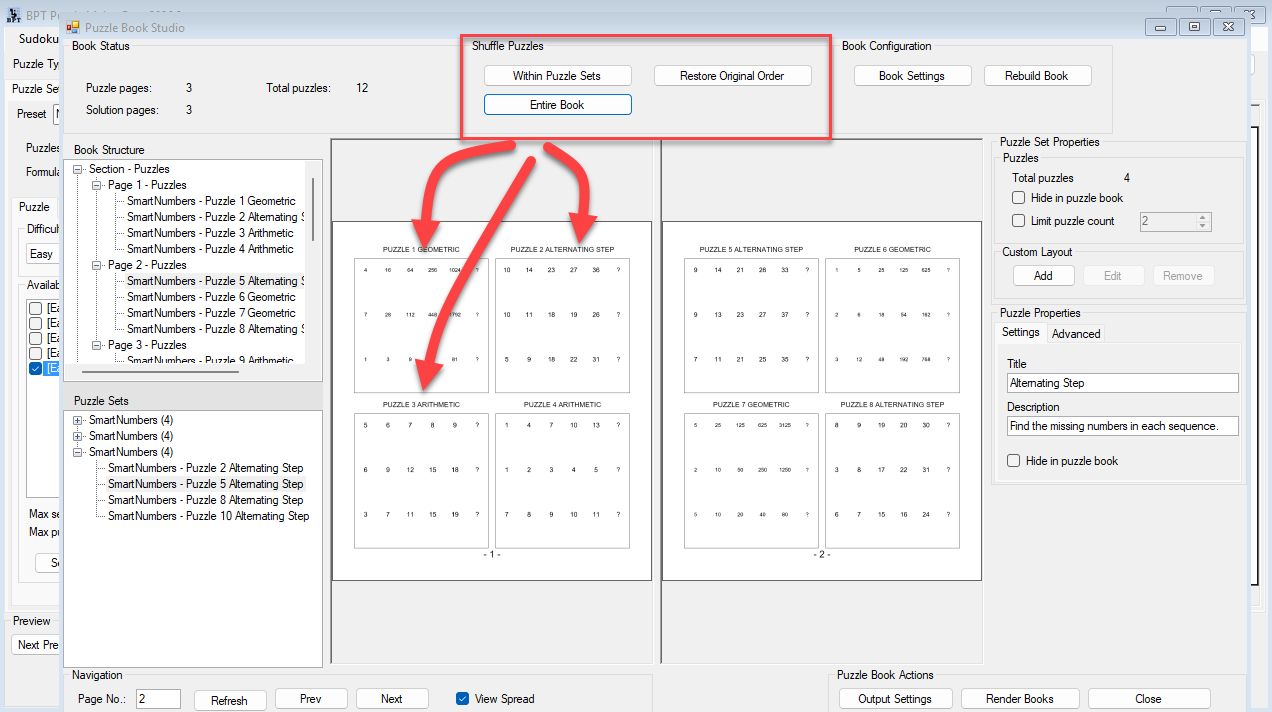
Task: Select Puzzle 2 Alternating Step in Puzzle Sets
Action: [205, 468]
